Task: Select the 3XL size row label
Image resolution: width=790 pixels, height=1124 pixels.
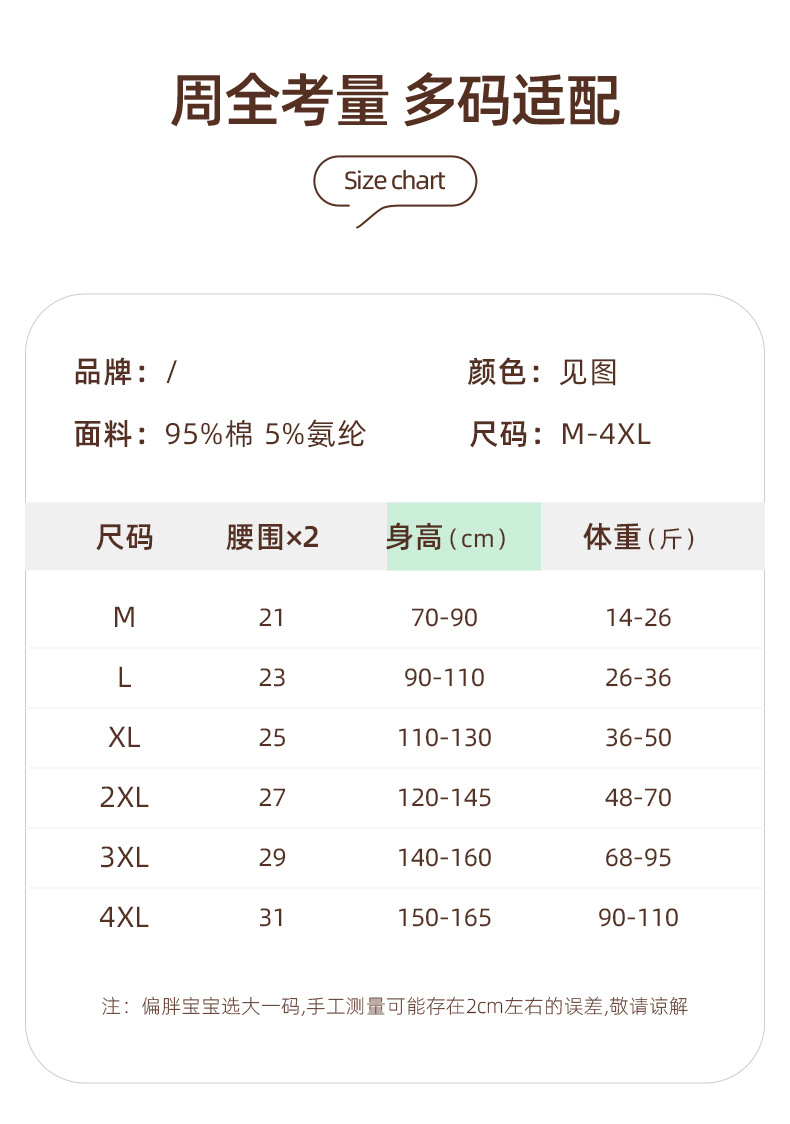Action: click(124, 858)
